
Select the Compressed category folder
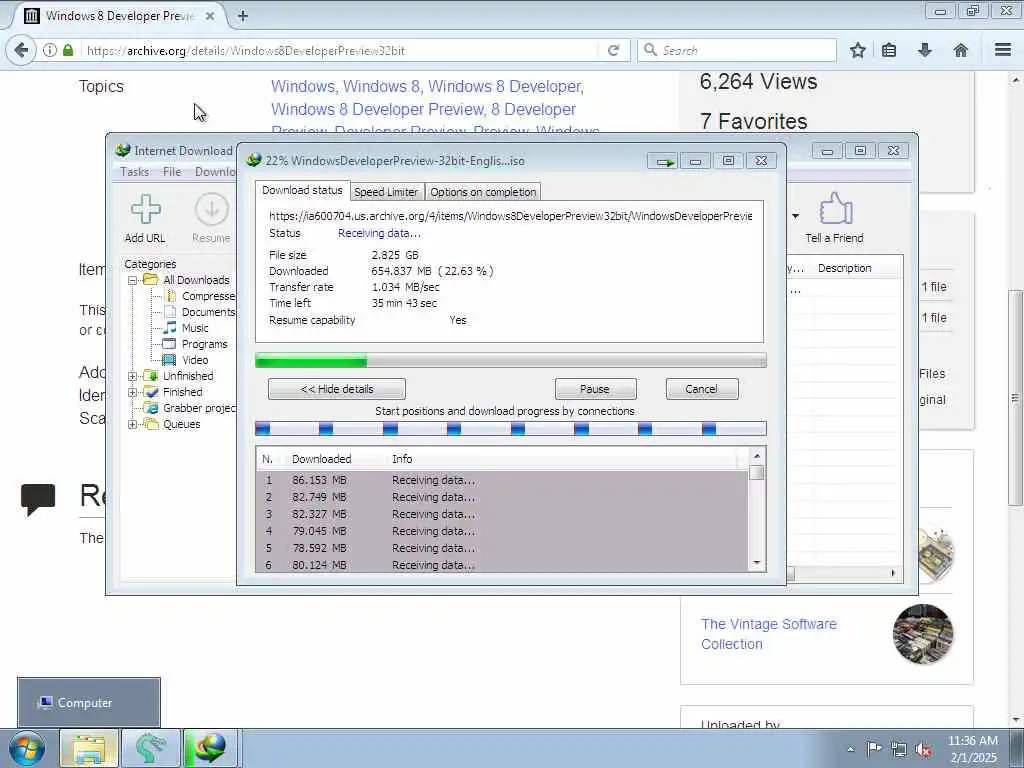click(x=199, y=296)
